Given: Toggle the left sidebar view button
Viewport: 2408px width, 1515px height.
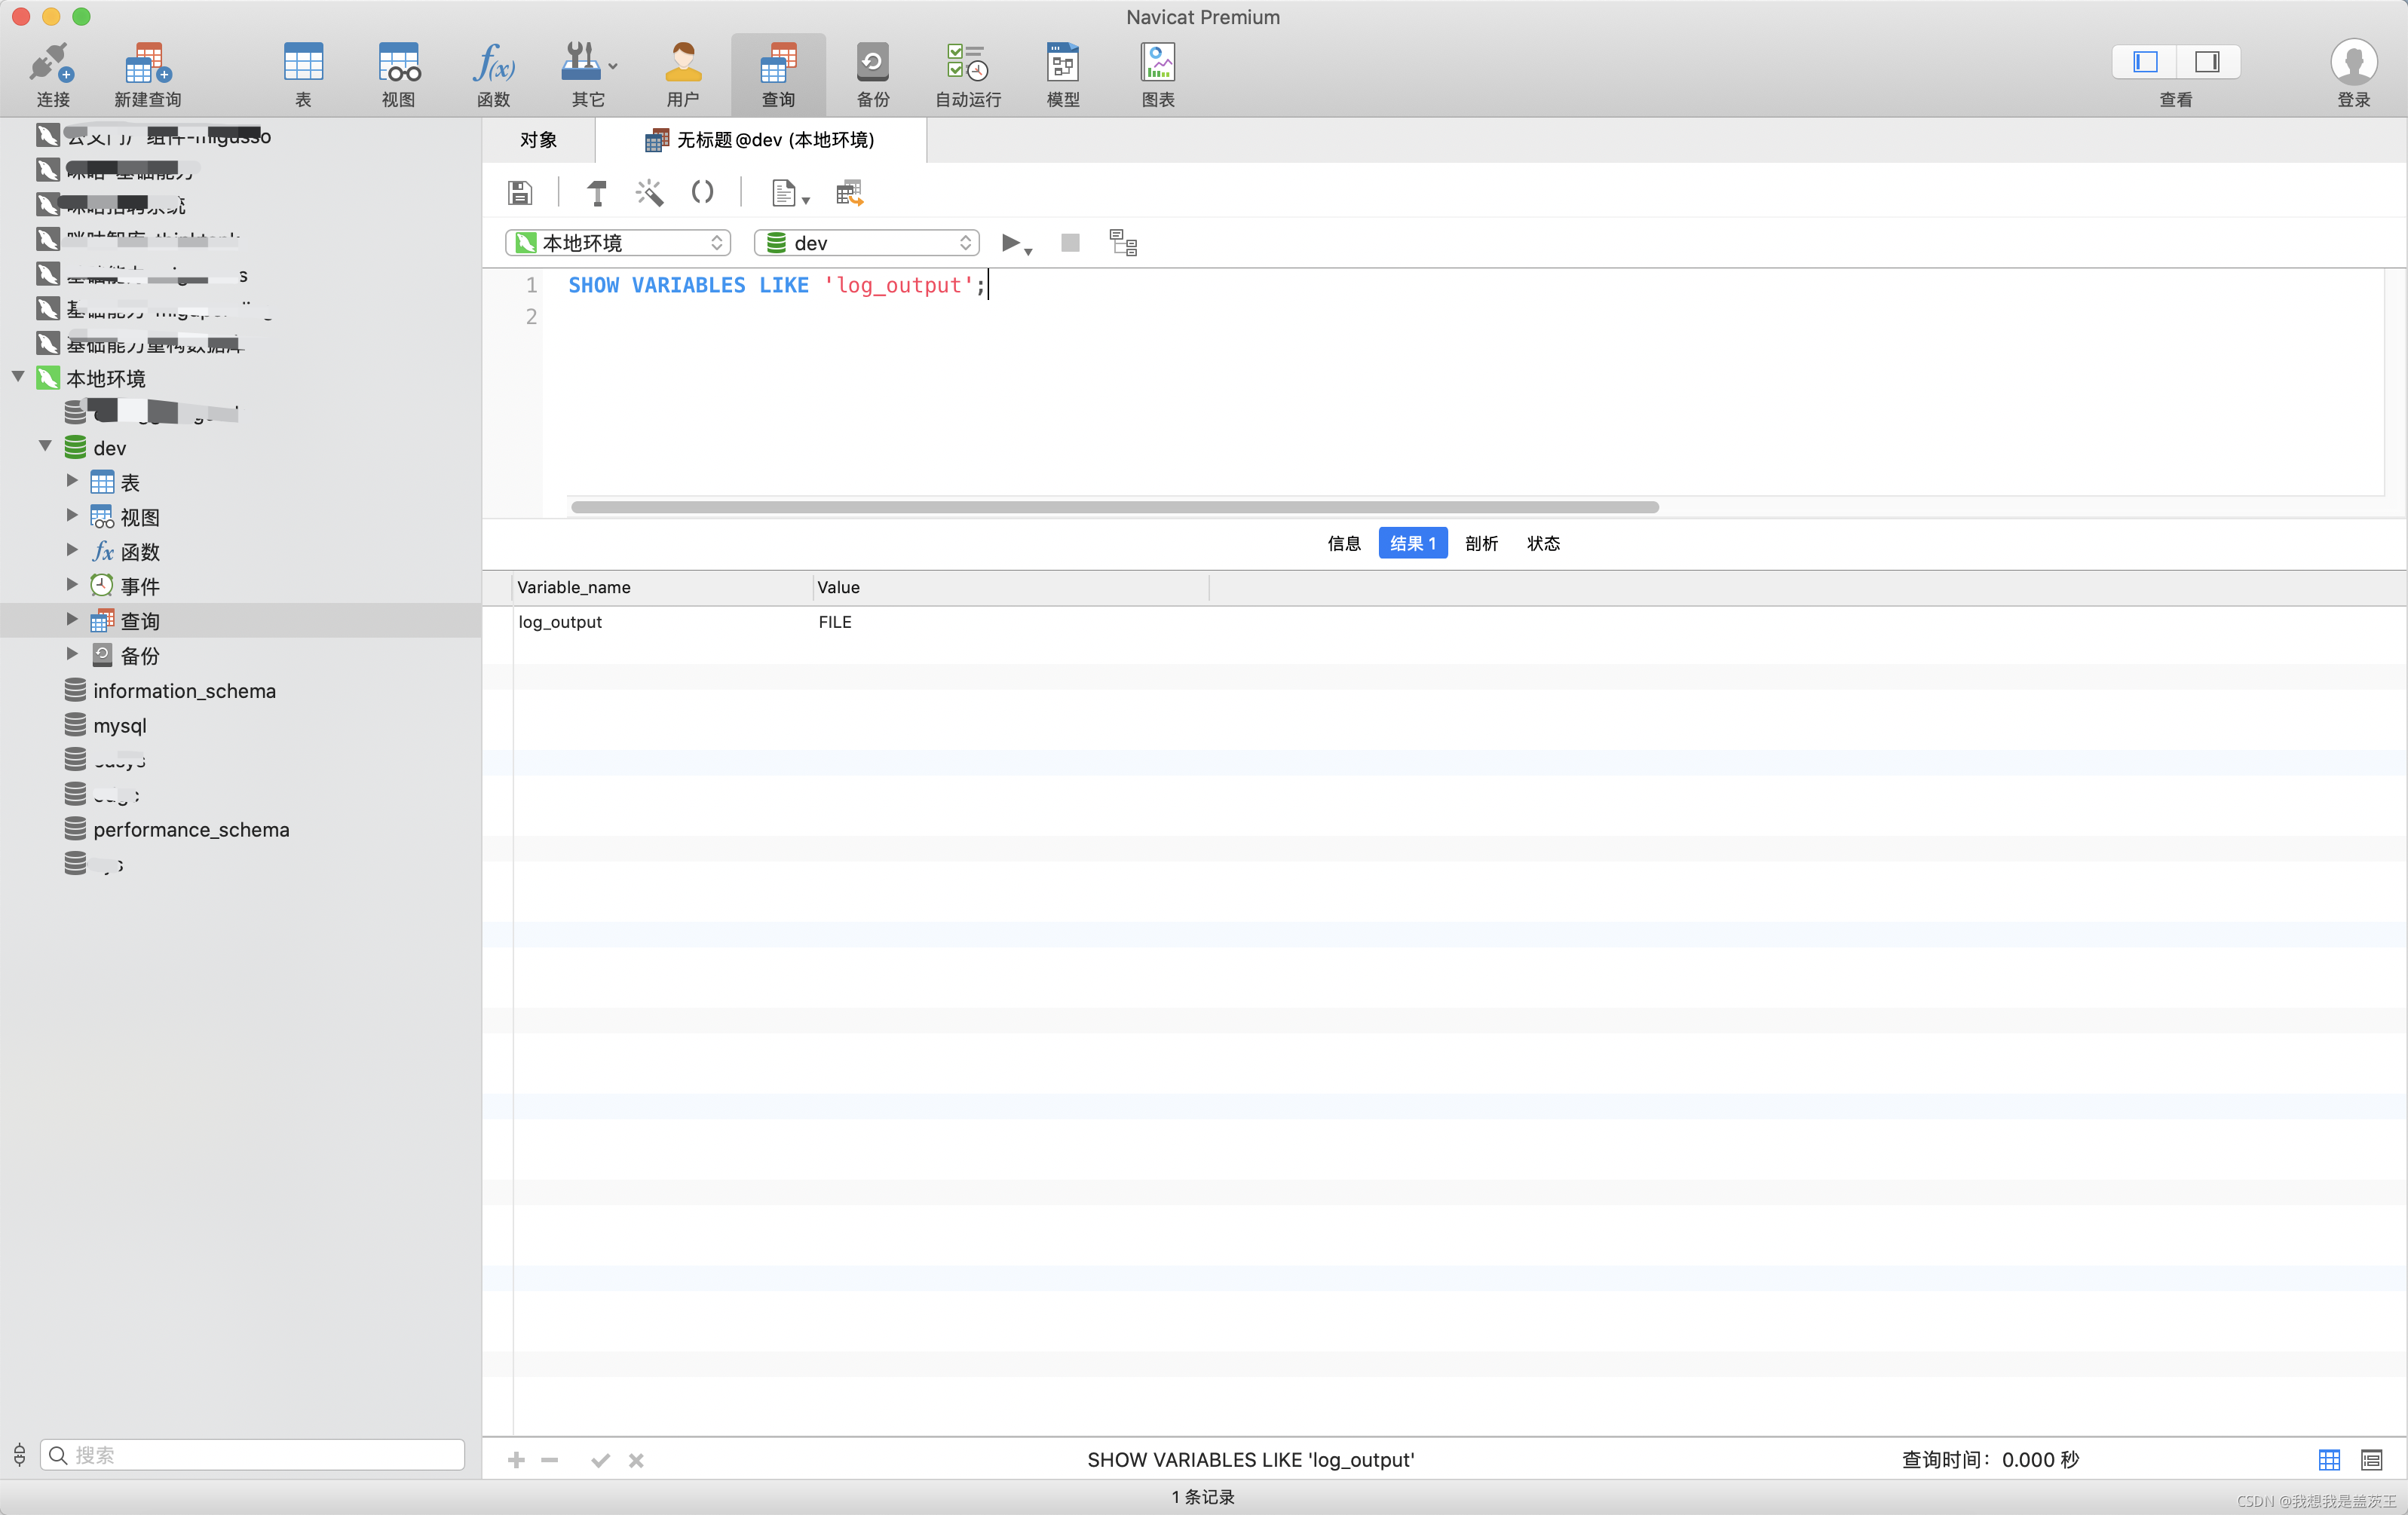Looking at the screenshot, I should pos(2145,62).
